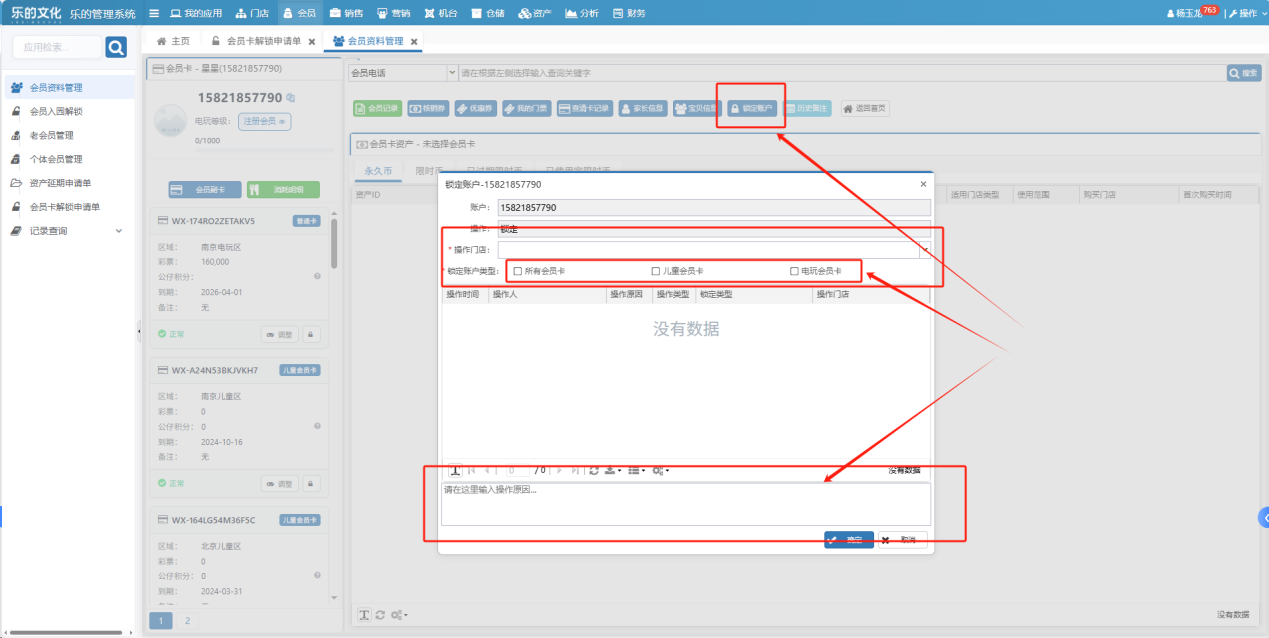Click refresh icon in the dialog pager toolbar

pos(593,470)
